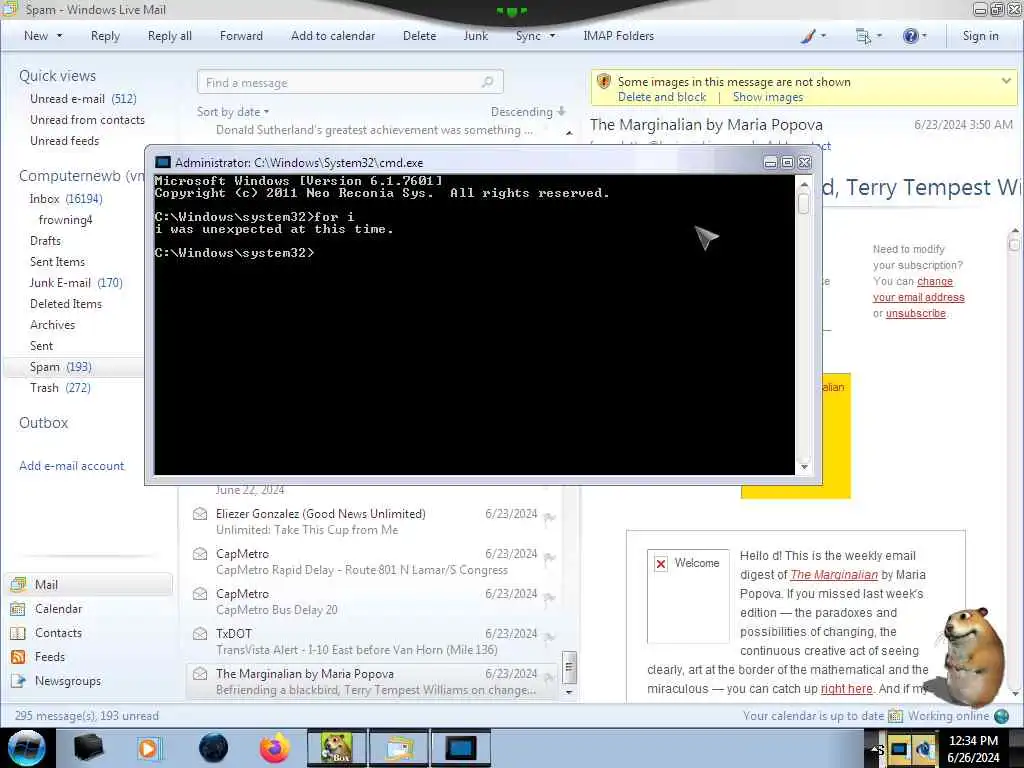Image resolution: width=1024 pixels, height=768 pixels.
Task: Click the Box hamster taskbar icon
Action: pyautogui.click(x=337, y=748)
